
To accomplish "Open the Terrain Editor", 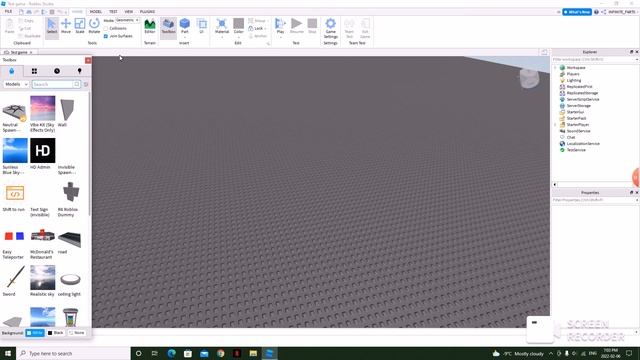I will pos(150,26).
